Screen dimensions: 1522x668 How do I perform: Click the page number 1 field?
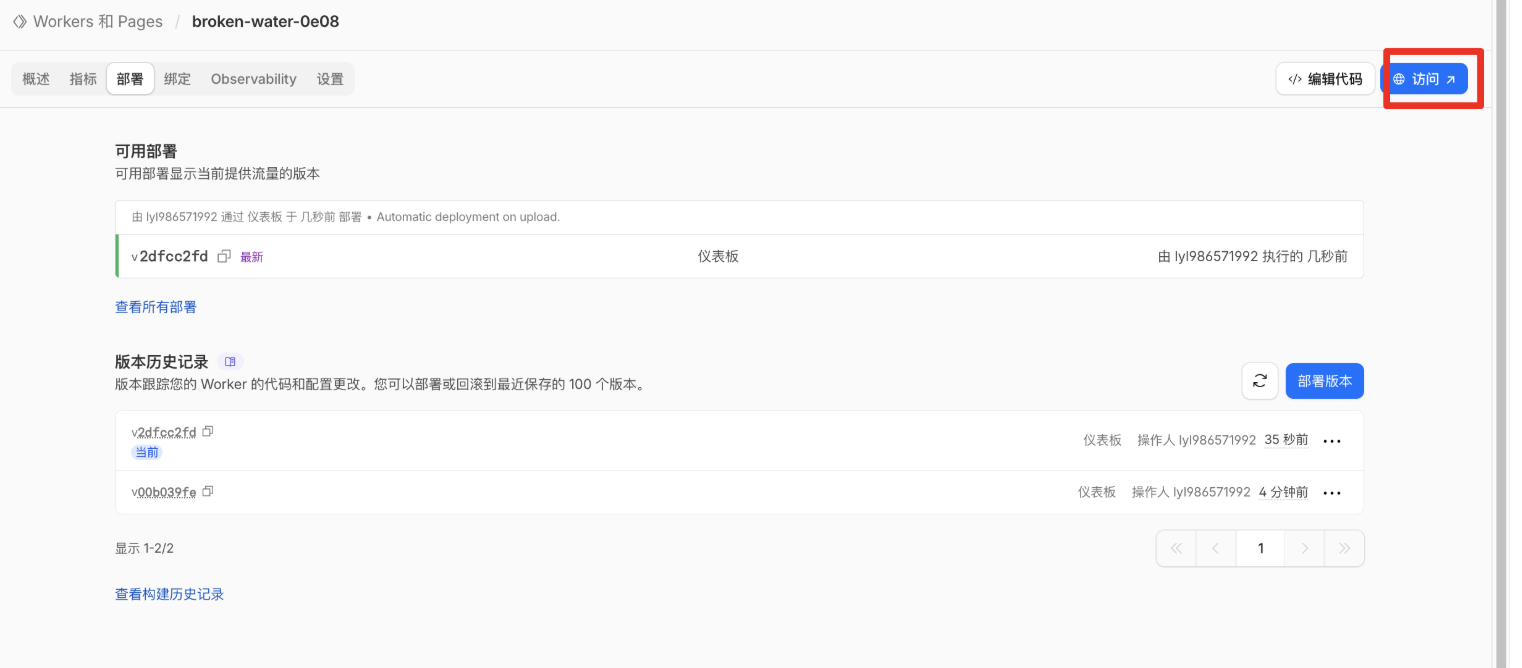click(x=1260, y=548)
